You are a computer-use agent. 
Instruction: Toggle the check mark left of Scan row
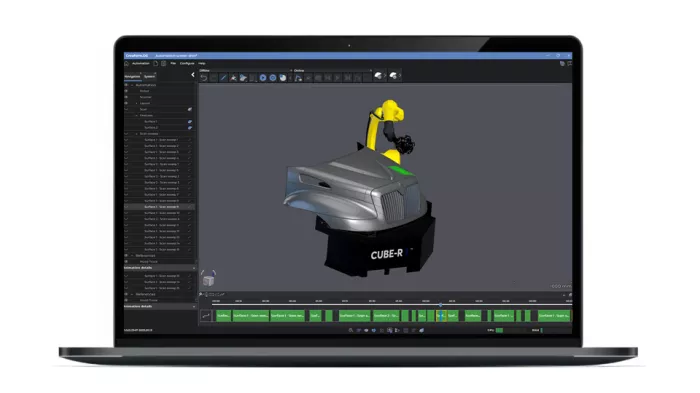click(x=126, y=109)
